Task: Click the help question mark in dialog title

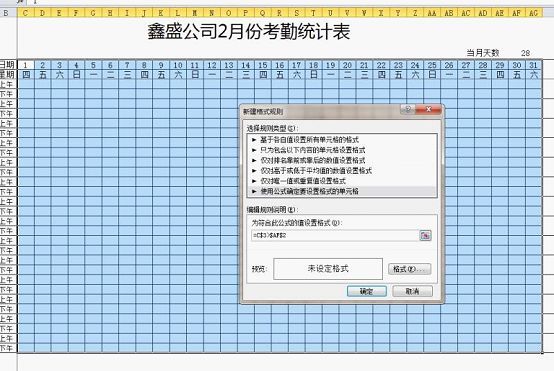Action: click(408, 109)
